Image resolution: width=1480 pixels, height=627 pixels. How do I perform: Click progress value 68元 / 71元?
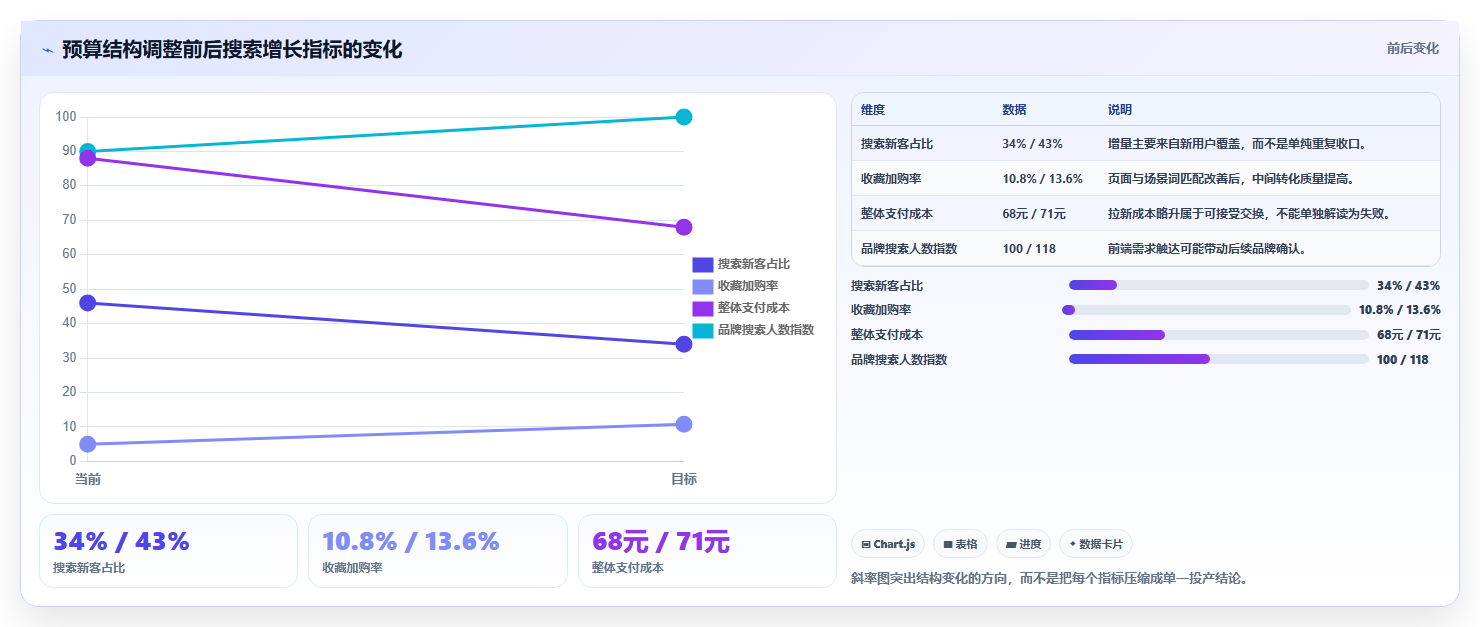click(1409, 335)
